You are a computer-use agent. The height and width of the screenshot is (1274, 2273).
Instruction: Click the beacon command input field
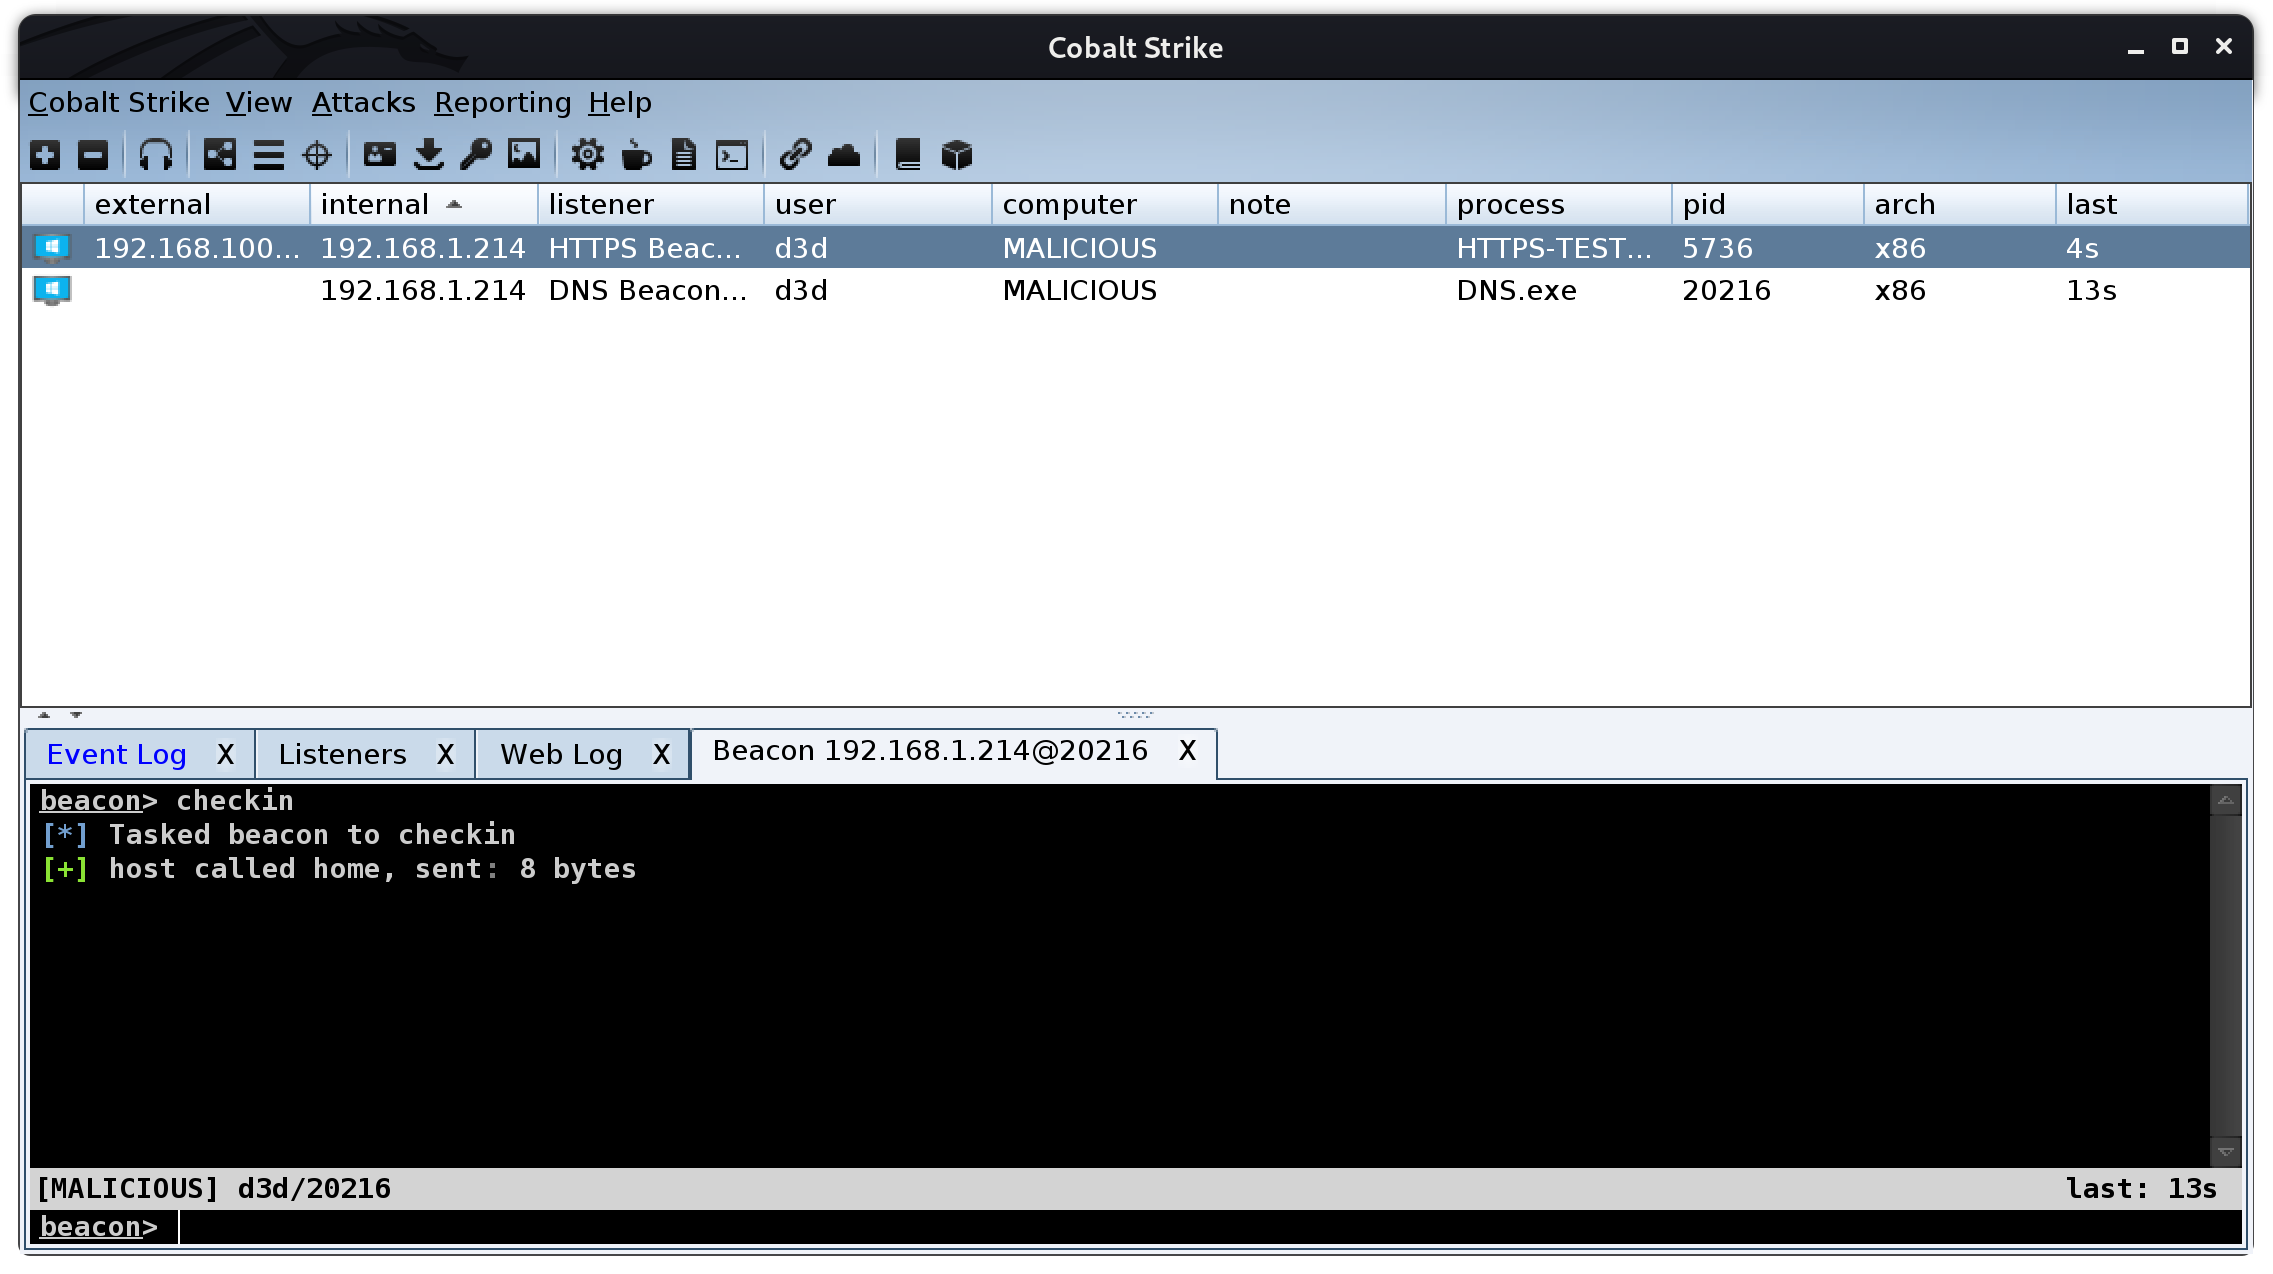(1200, 1227)
